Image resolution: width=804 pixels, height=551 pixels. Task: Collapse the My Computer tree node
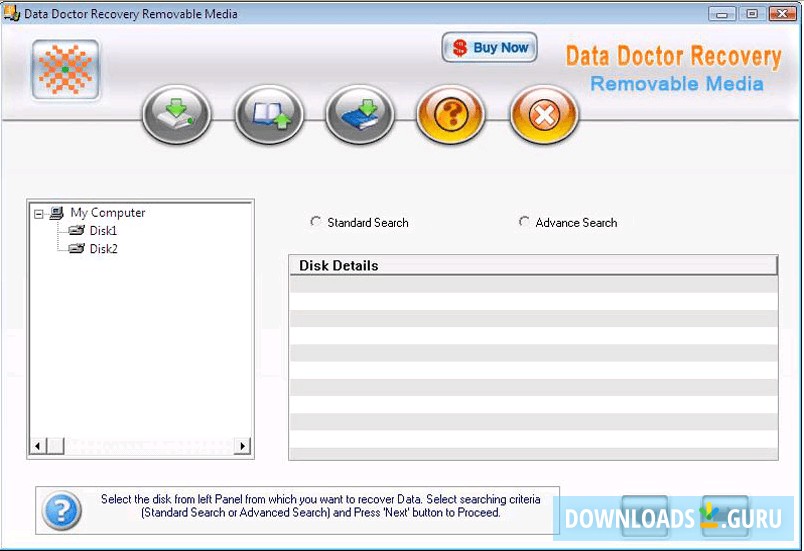coord(38,214)
